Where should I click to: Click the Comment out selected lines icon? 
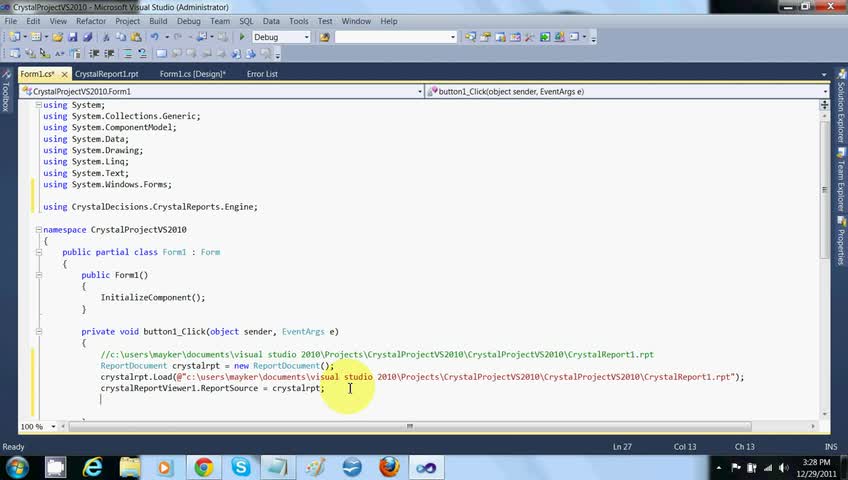127,54
